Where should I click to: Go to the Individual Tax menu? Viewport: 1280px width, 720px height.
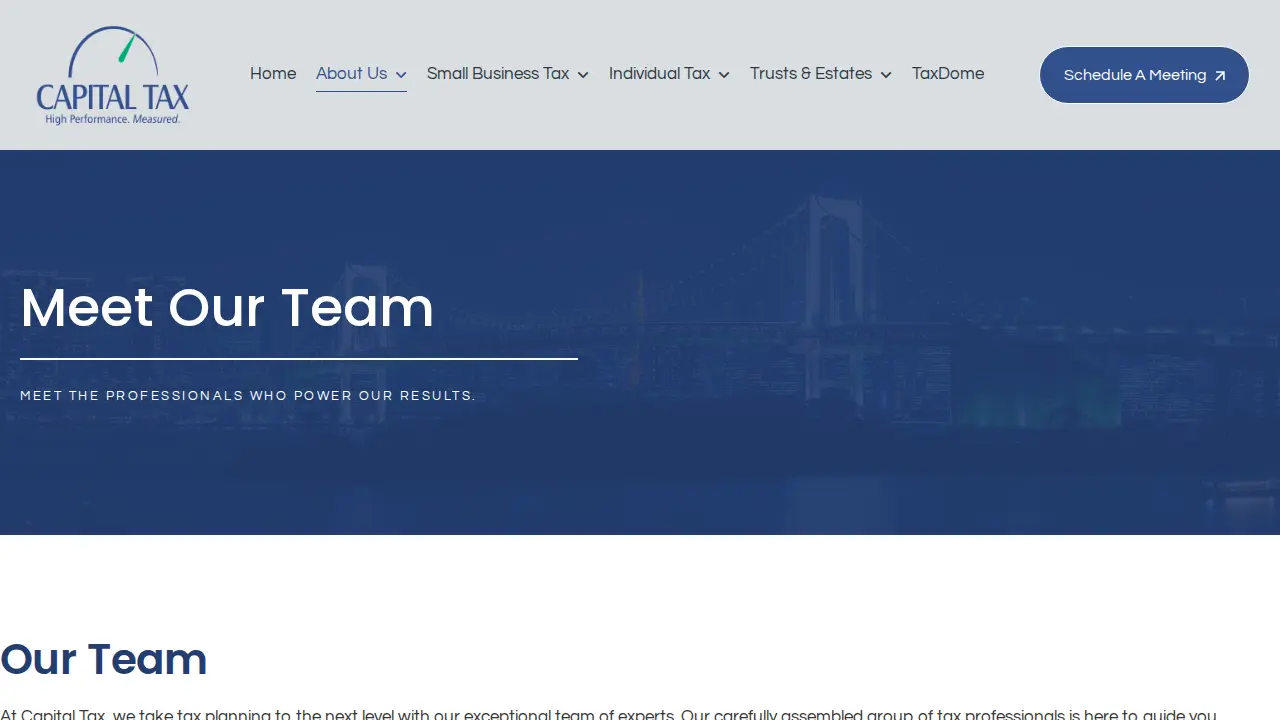pos(659,74)
